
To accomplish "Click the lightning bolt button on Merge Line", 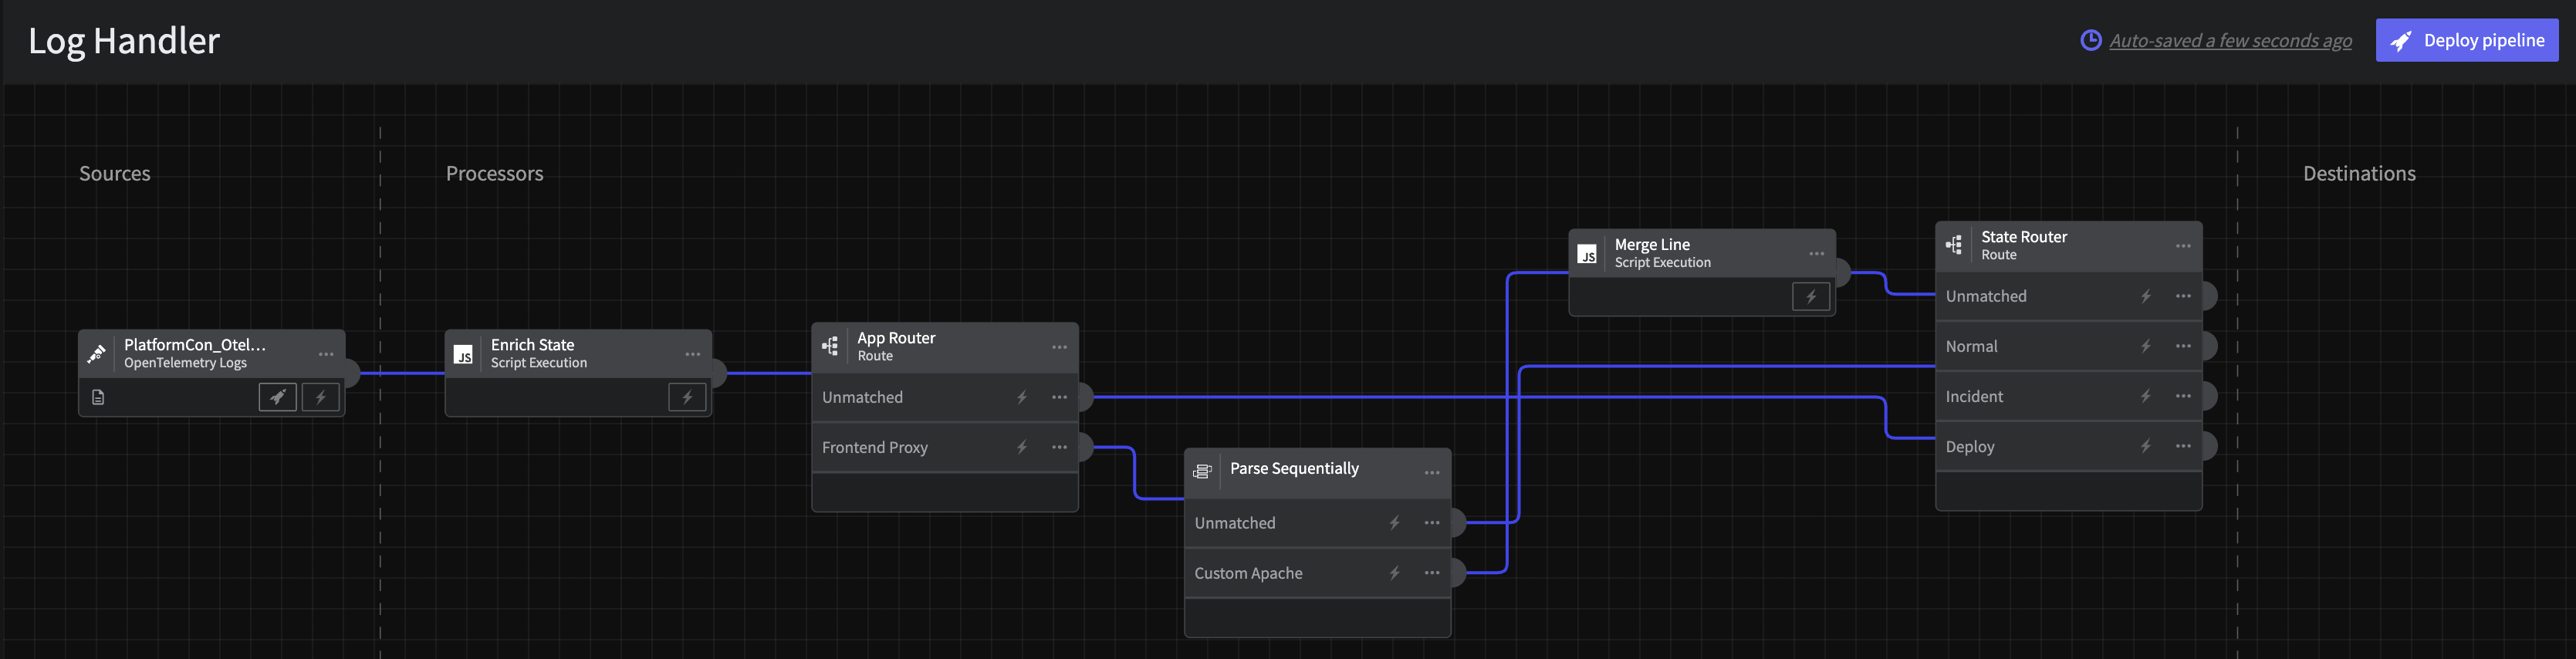I will tap(1810, 296).
